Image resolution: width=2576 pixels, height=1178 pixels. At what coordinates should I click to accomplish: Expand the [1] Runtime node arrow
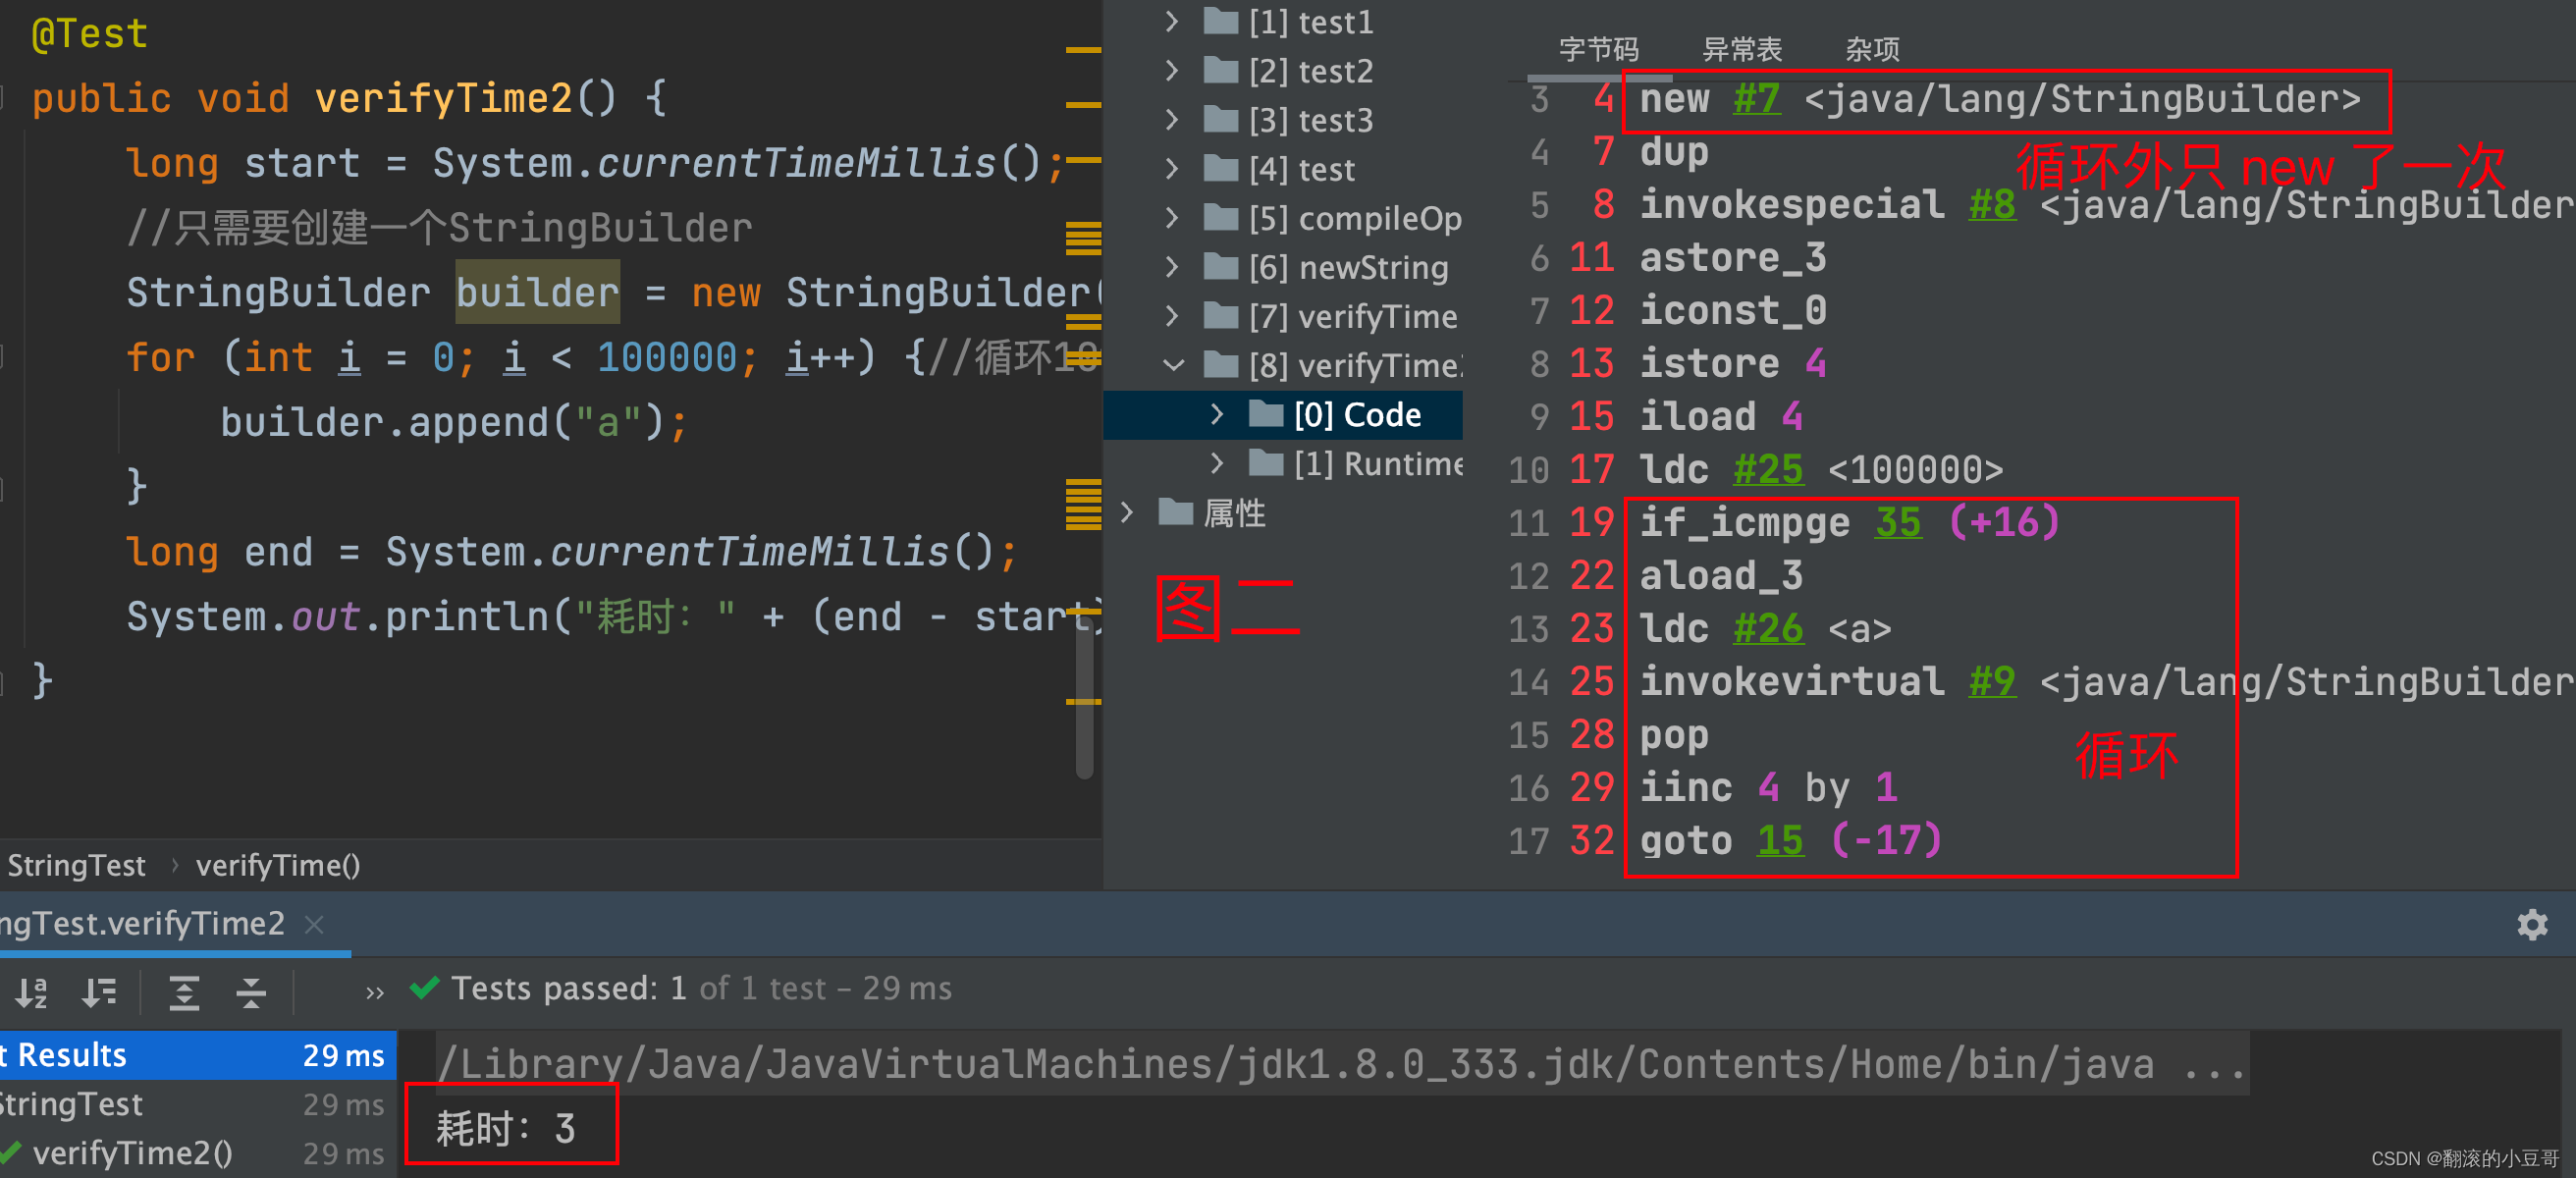(x=1216, y=463)
